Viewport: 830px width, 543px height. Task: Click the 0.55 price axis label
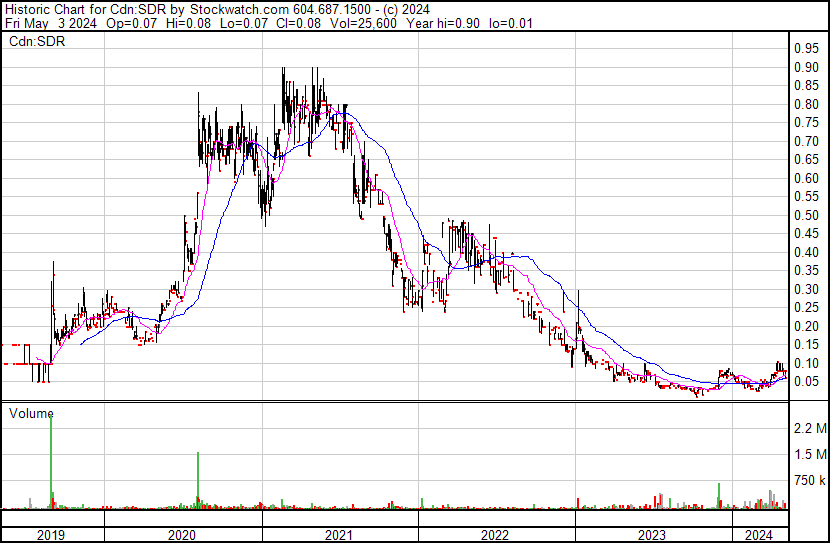pyautogui.click(x=806, y=197)
